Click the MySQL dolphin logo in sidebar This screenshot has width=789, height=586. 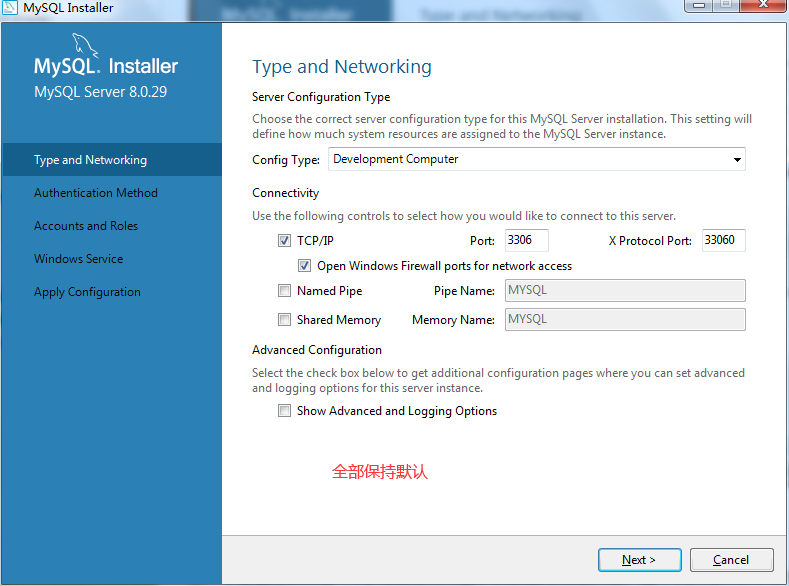click(x=85, y=45)
